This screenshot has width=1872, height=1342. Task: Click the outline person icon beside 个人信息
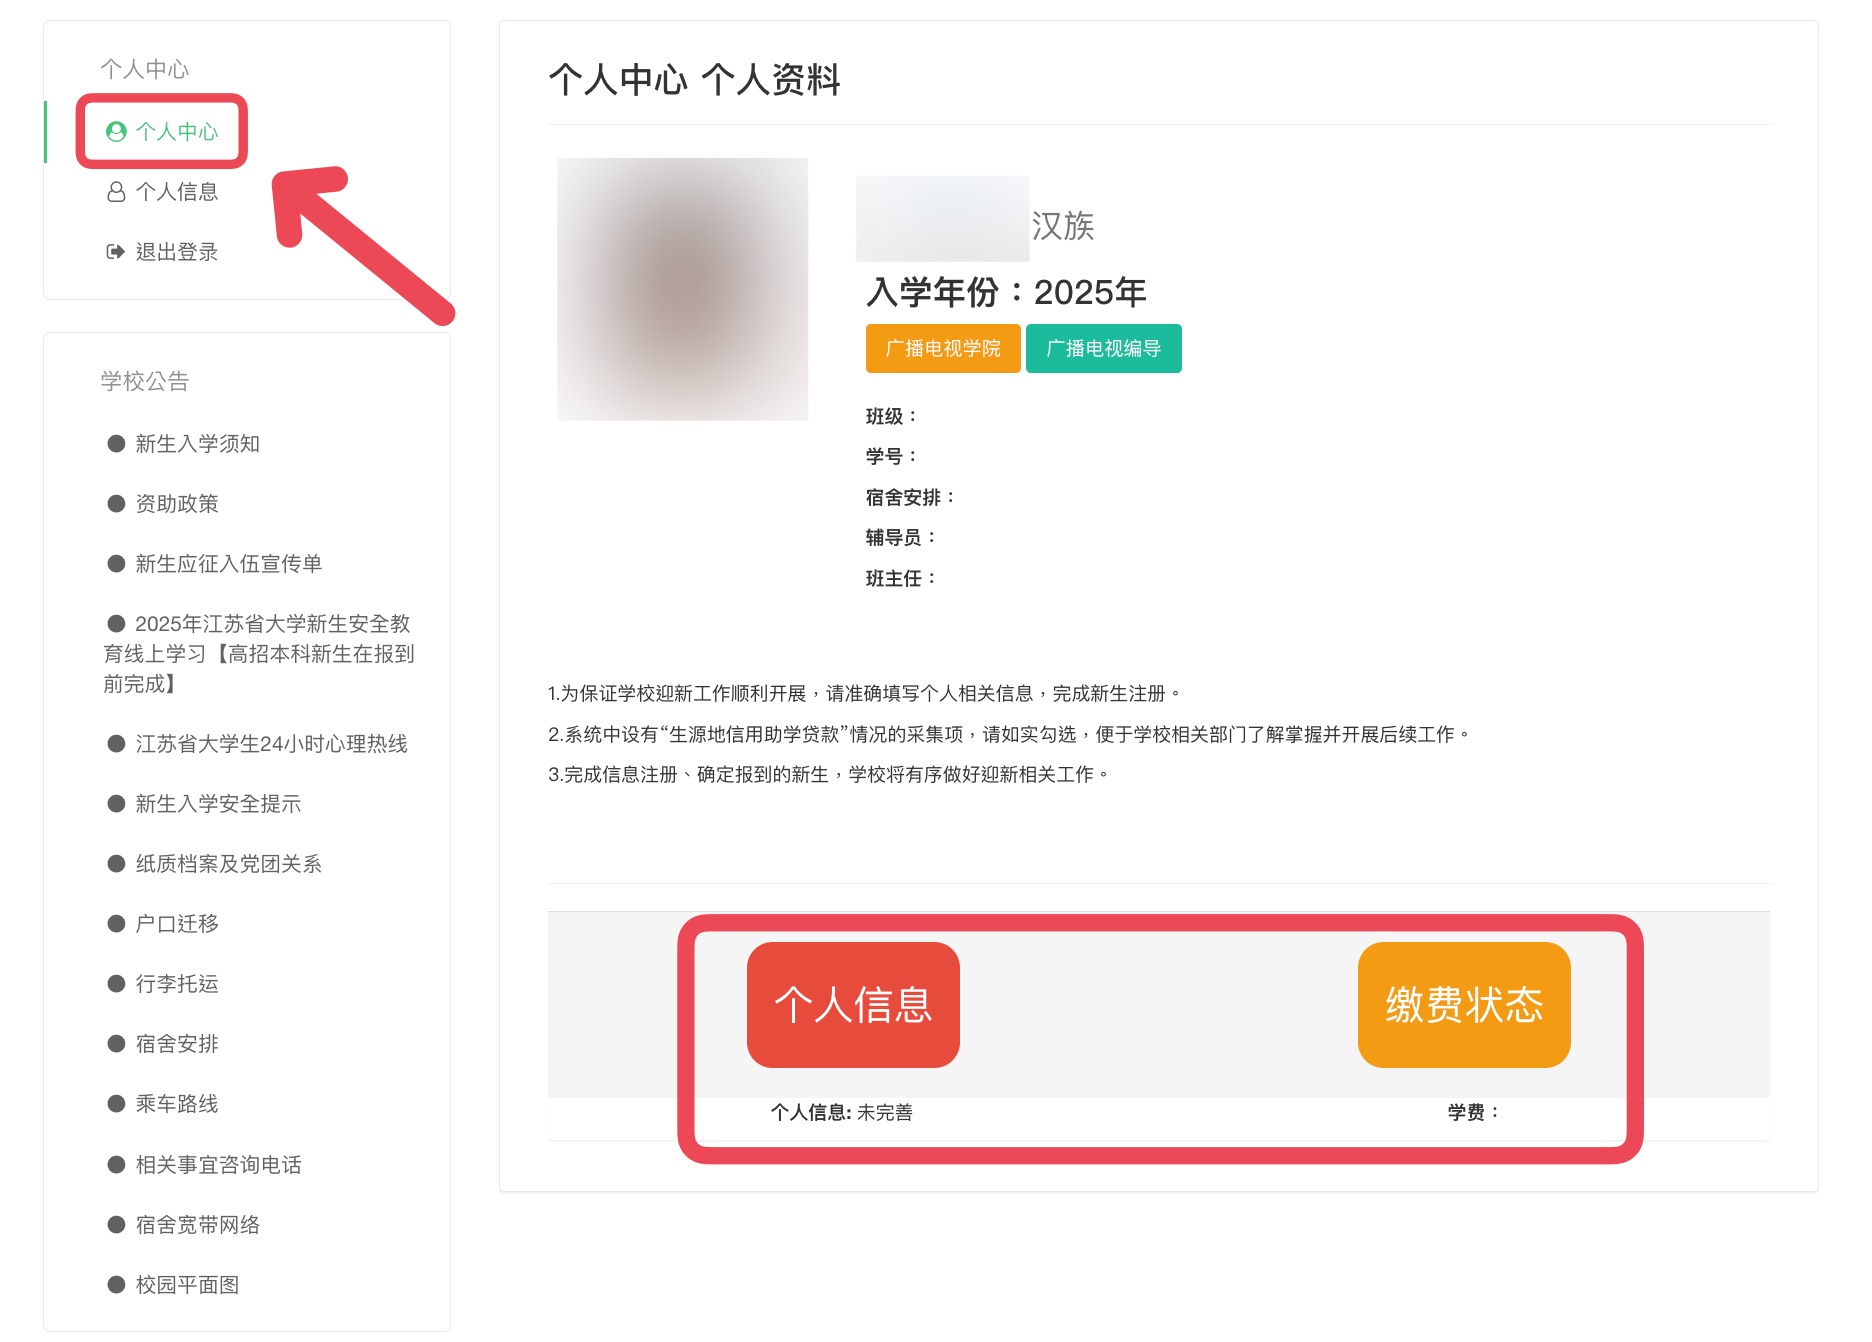pyautogui.click(x=116, y=192)
